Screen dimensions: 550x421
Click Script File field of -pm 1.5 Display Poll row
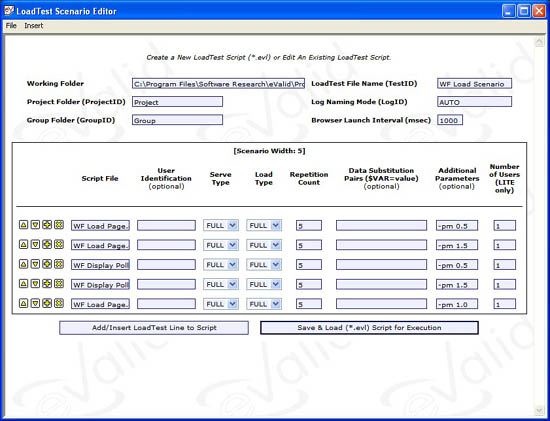coord(100,285)
